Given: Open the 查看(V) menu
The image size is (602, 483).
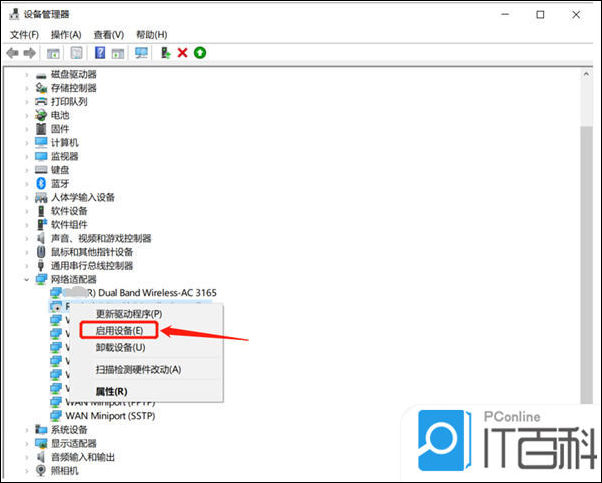Looking at the screenshot, I should 109,35.
